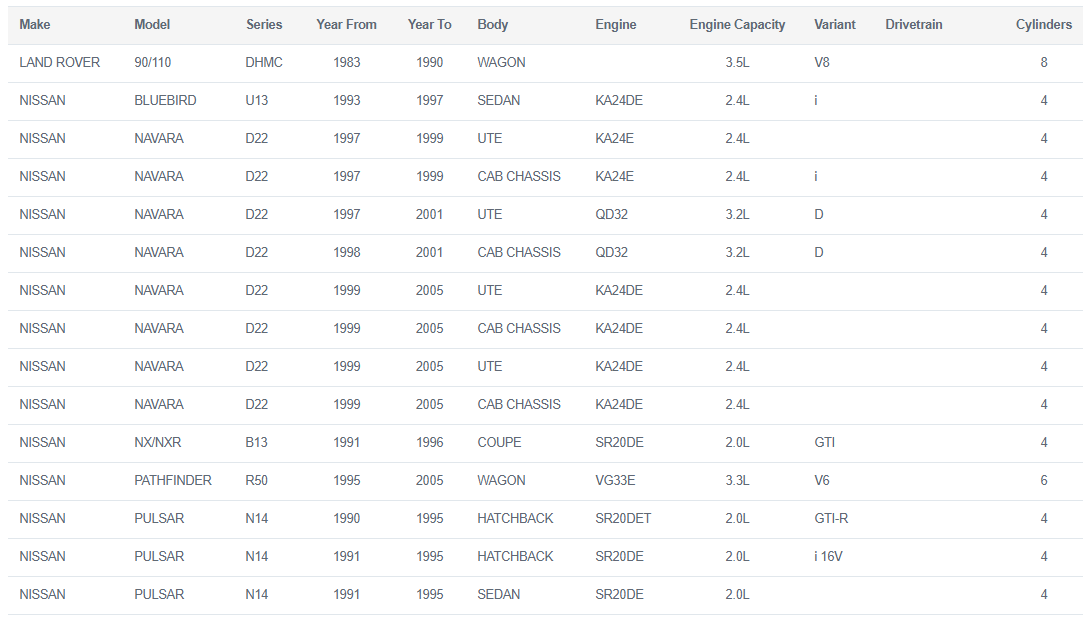The height and width of the screenshot is (617, 1083).
Task: Click HATCHBACK in the GTI-R row
Action: (x=515, y=518)
